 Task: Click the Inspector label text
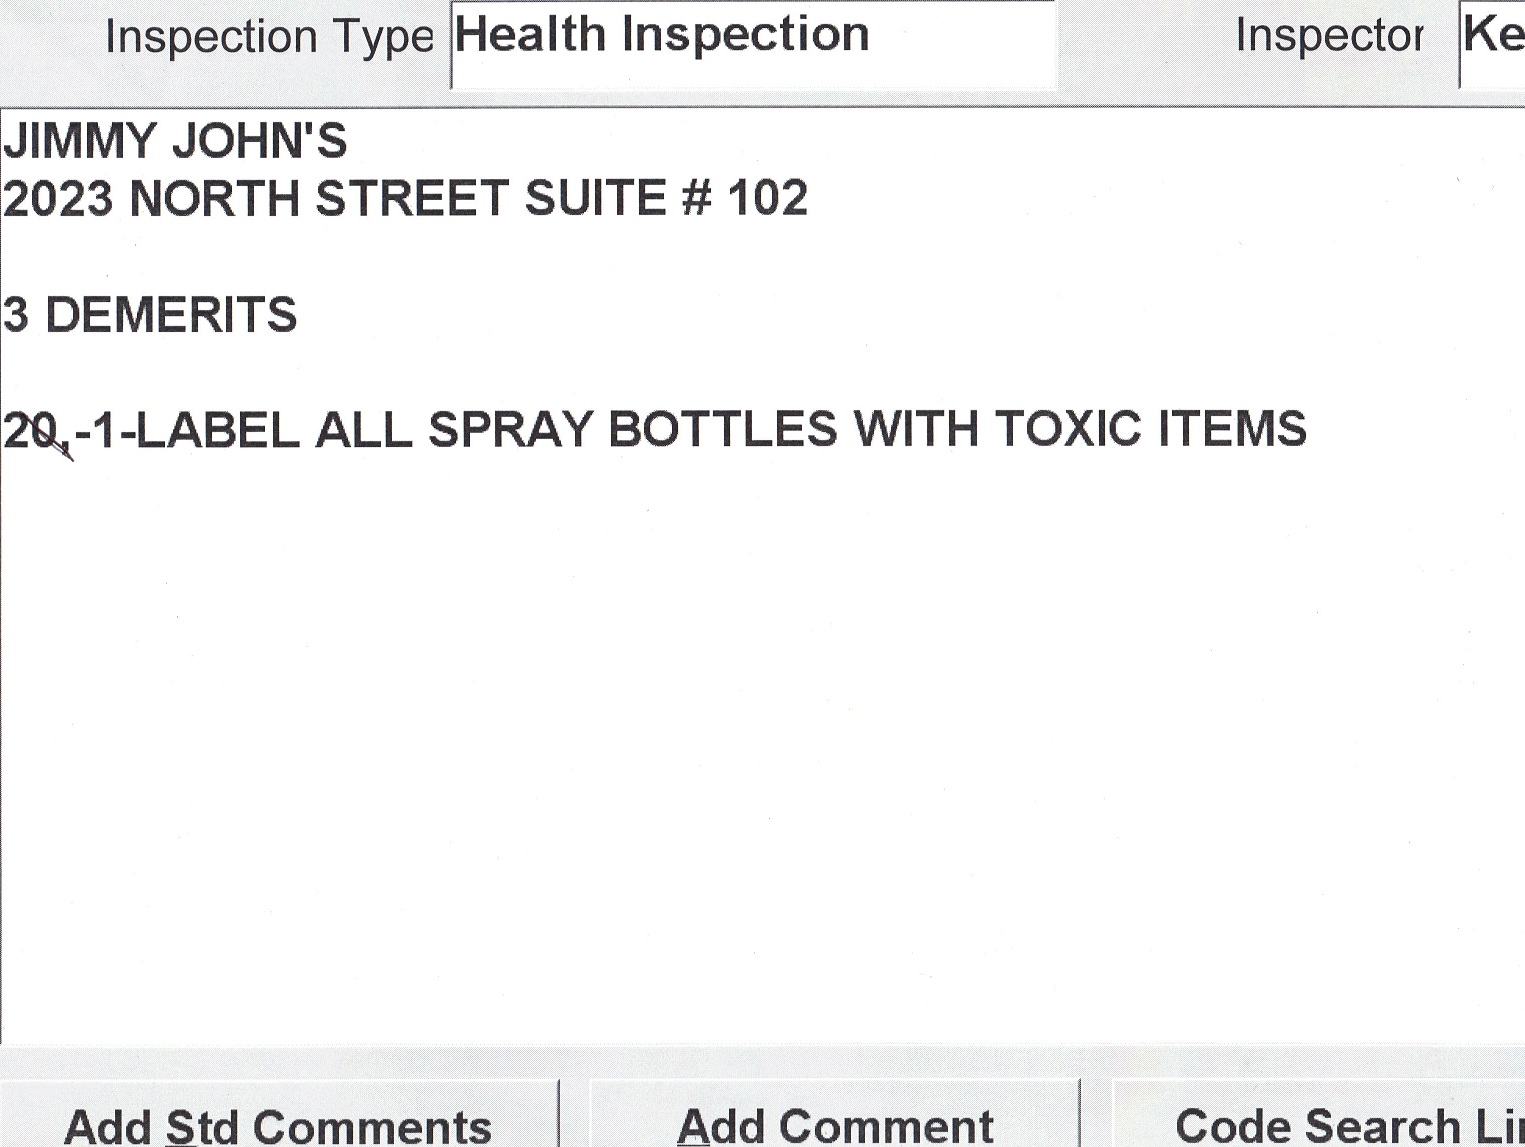[1329, 36]
